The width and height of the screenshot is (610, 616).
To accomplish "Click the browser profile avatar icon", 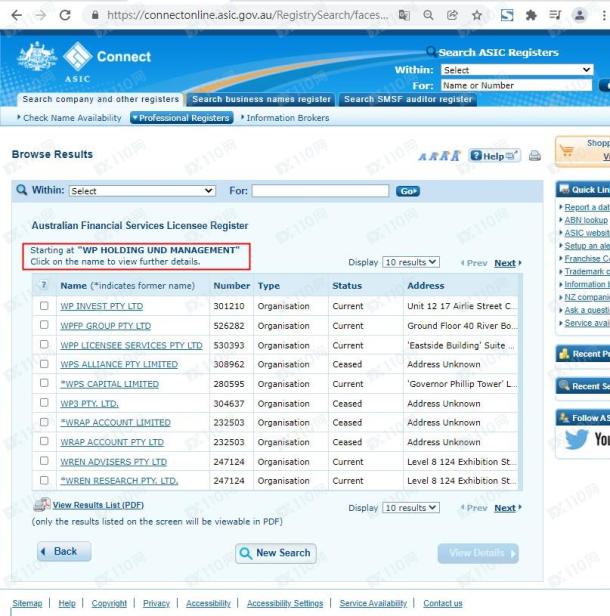I will coord(580,15).
